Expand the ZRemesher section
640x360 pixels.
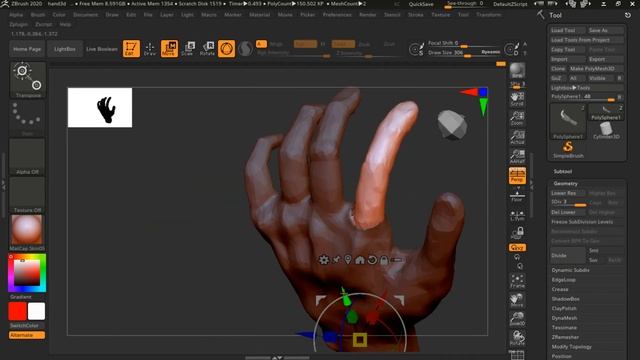point(565,337)
